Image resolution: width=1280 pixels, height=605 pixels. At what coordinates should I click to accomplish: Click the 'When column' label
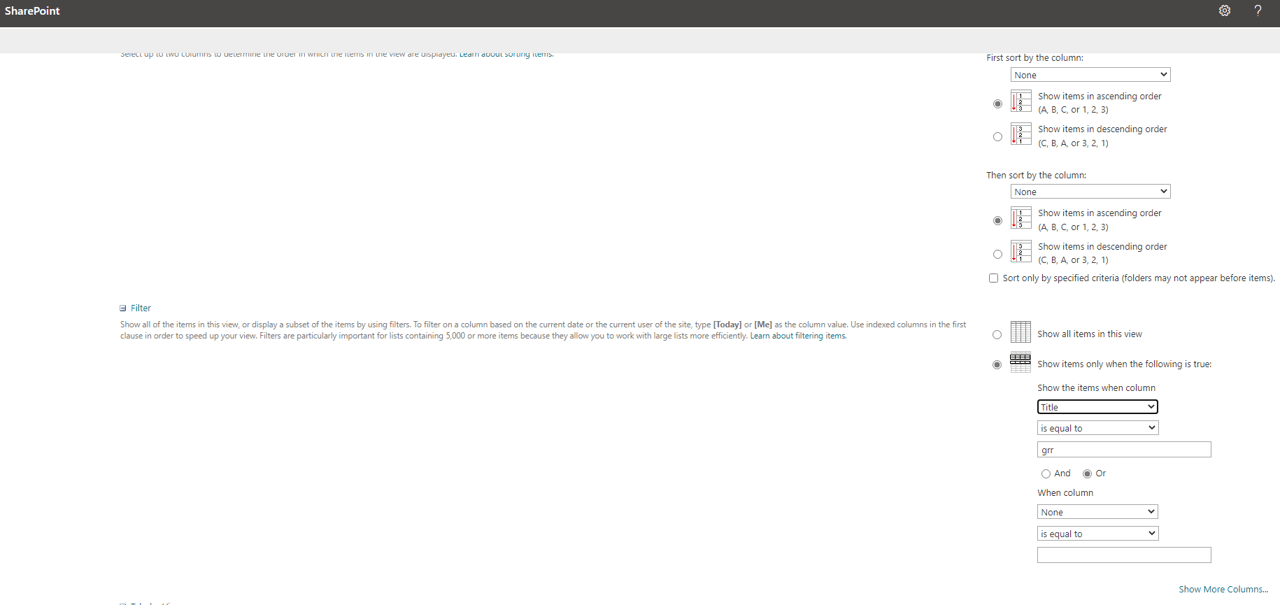1065,493
